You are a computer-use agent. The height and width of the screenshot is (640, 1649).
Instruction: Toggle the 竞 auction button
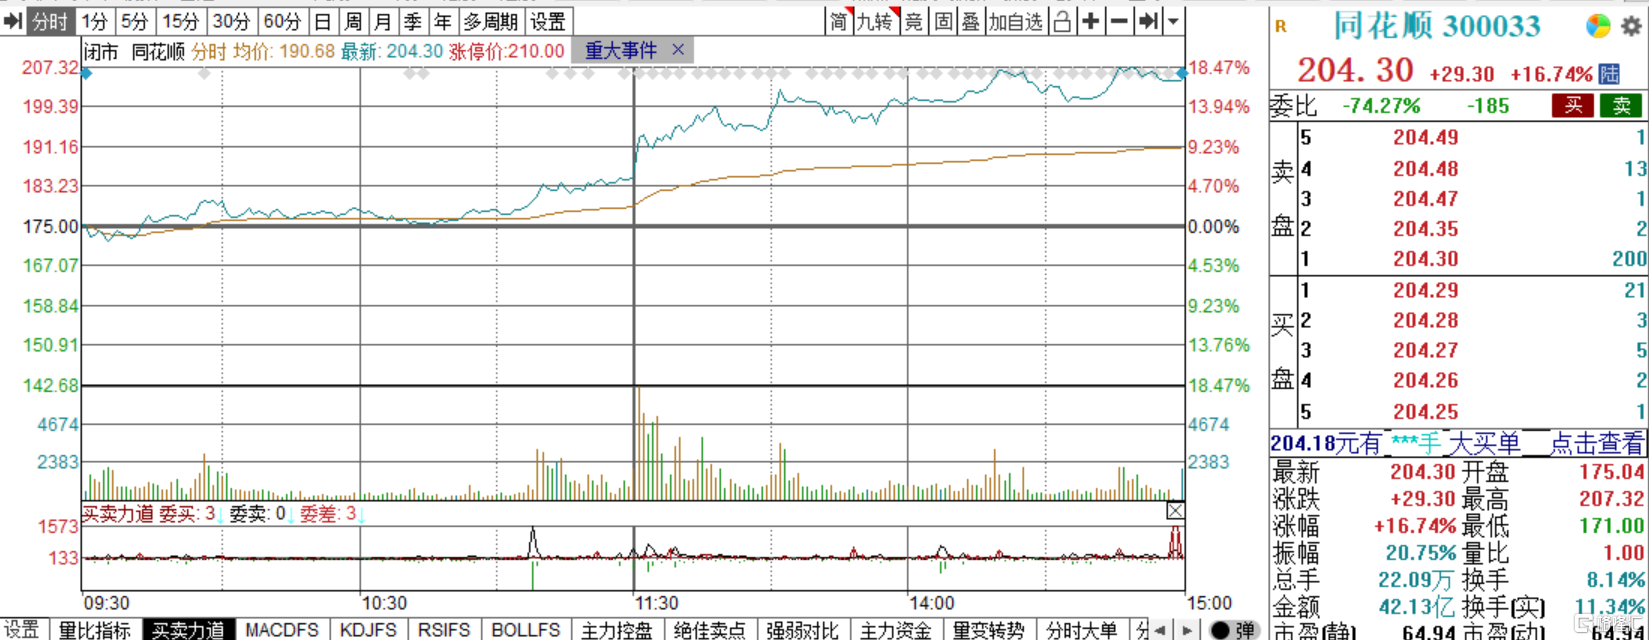(913, 21)
